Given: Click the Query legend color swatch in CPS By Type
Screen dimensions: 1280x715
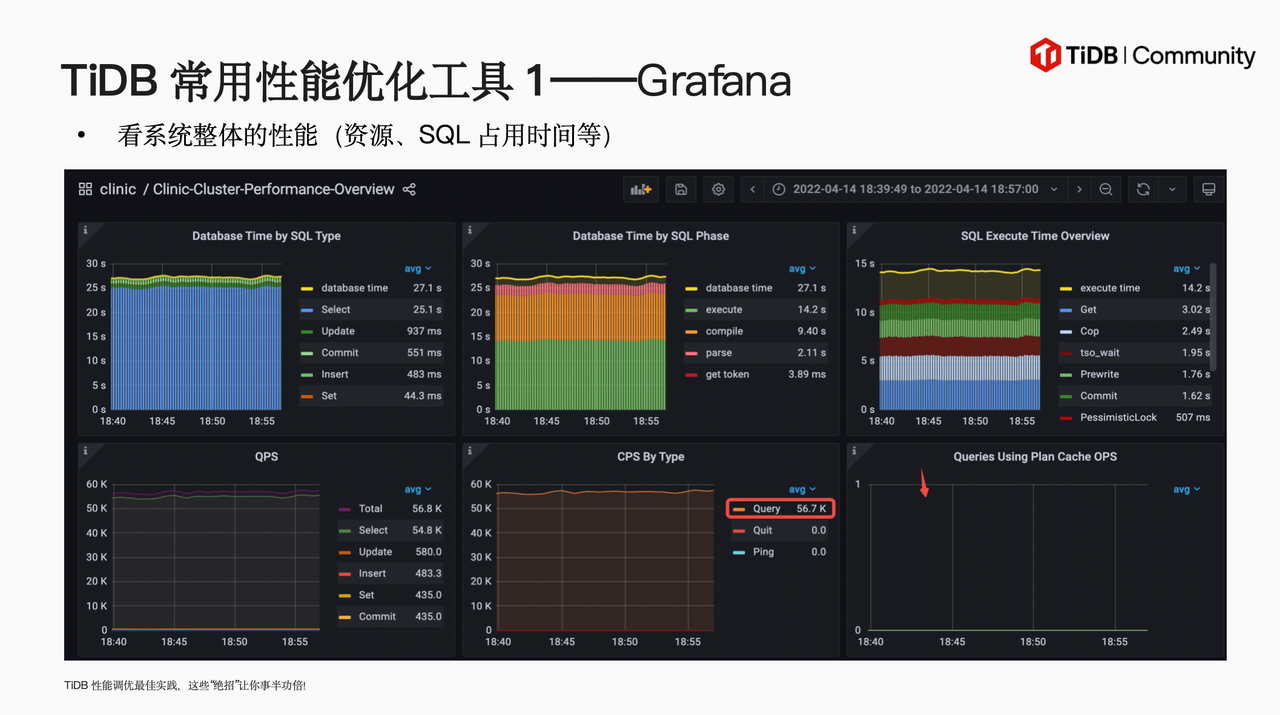Looking at the screenshot, I should click(x=739, y=509).
